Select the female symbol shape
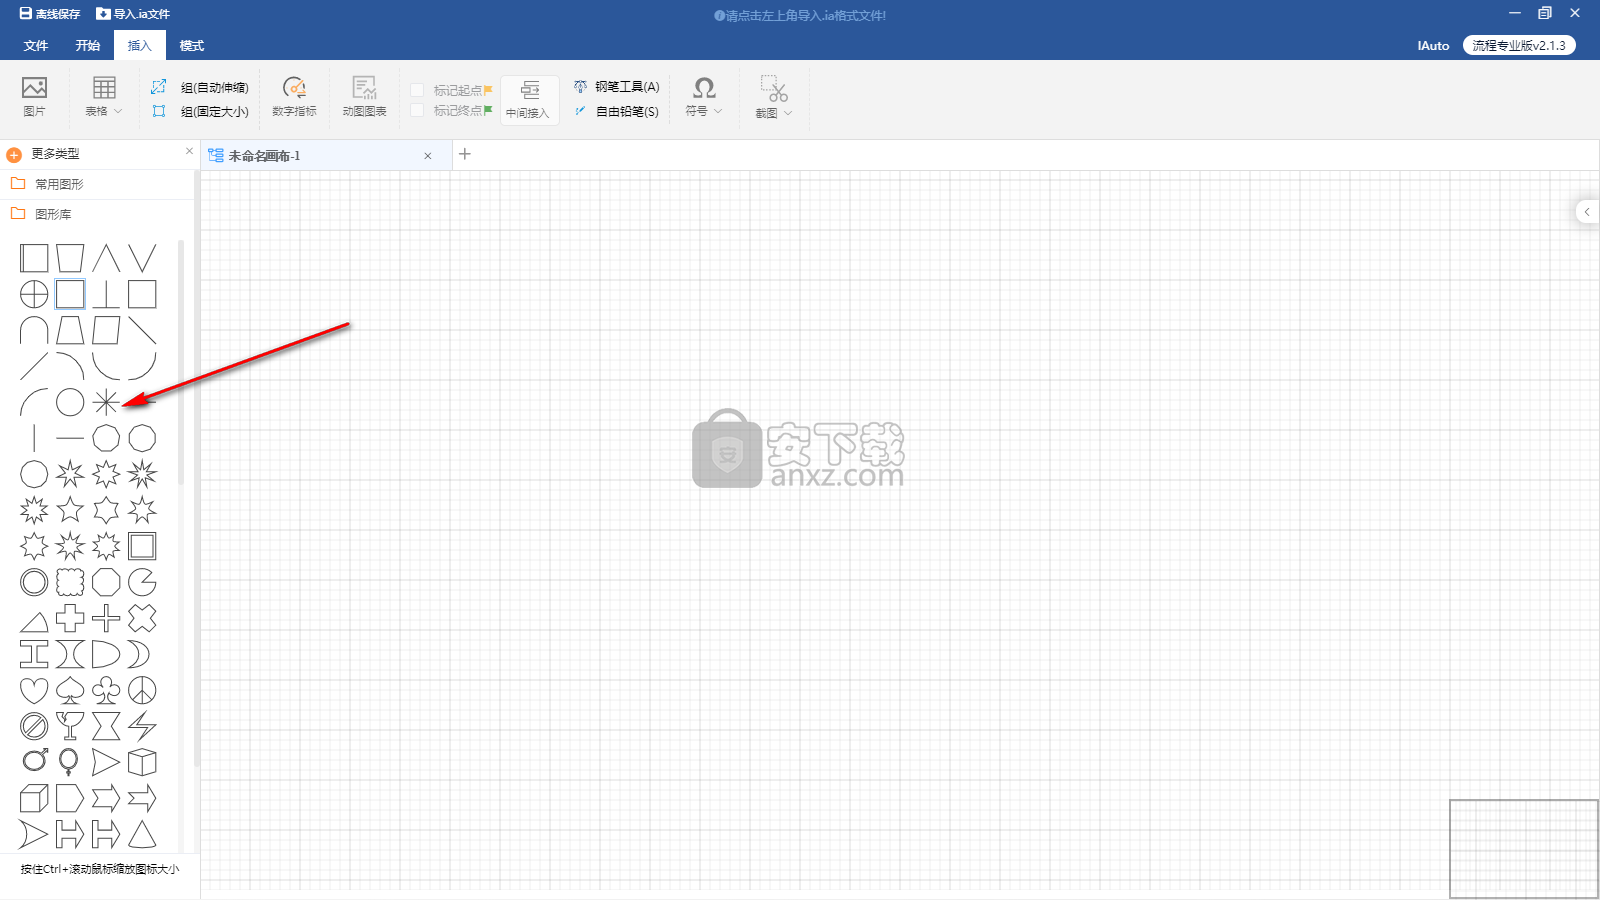 (70, 762)
